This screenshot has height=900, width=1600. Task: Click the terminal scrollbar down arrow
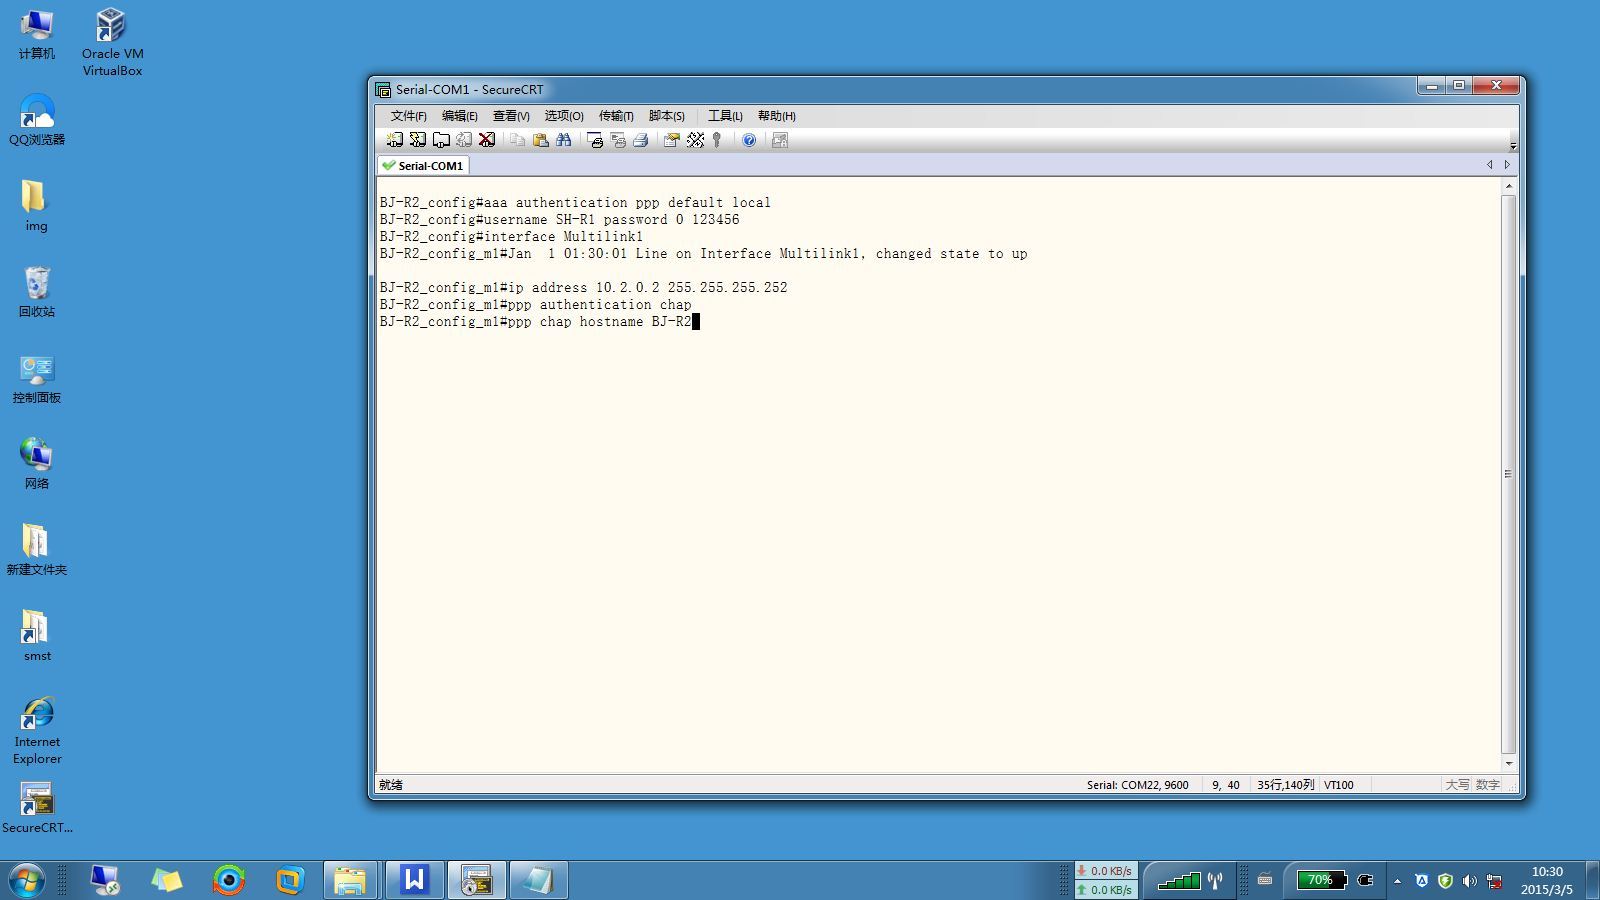pos(1509,764)
